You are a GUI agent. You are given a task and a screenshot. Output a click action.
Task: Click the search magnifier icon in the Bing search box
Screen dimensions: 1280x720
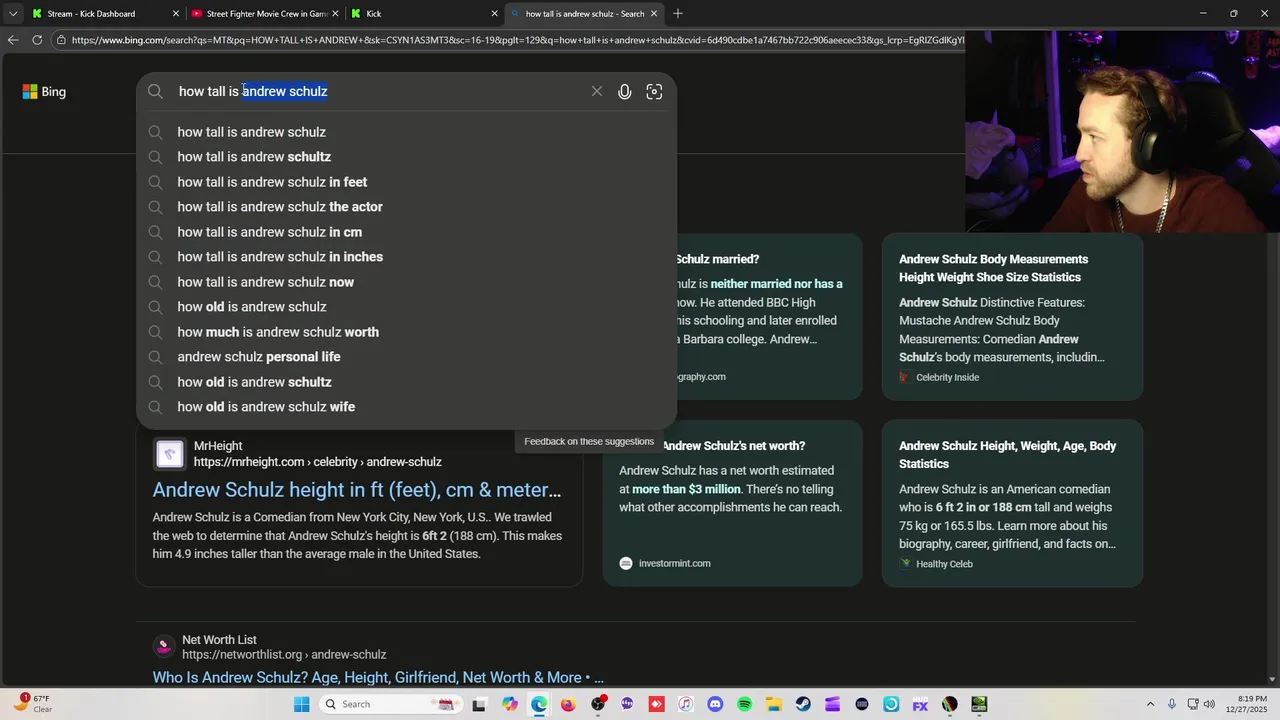pyautogui.click(x=155, y=91)
